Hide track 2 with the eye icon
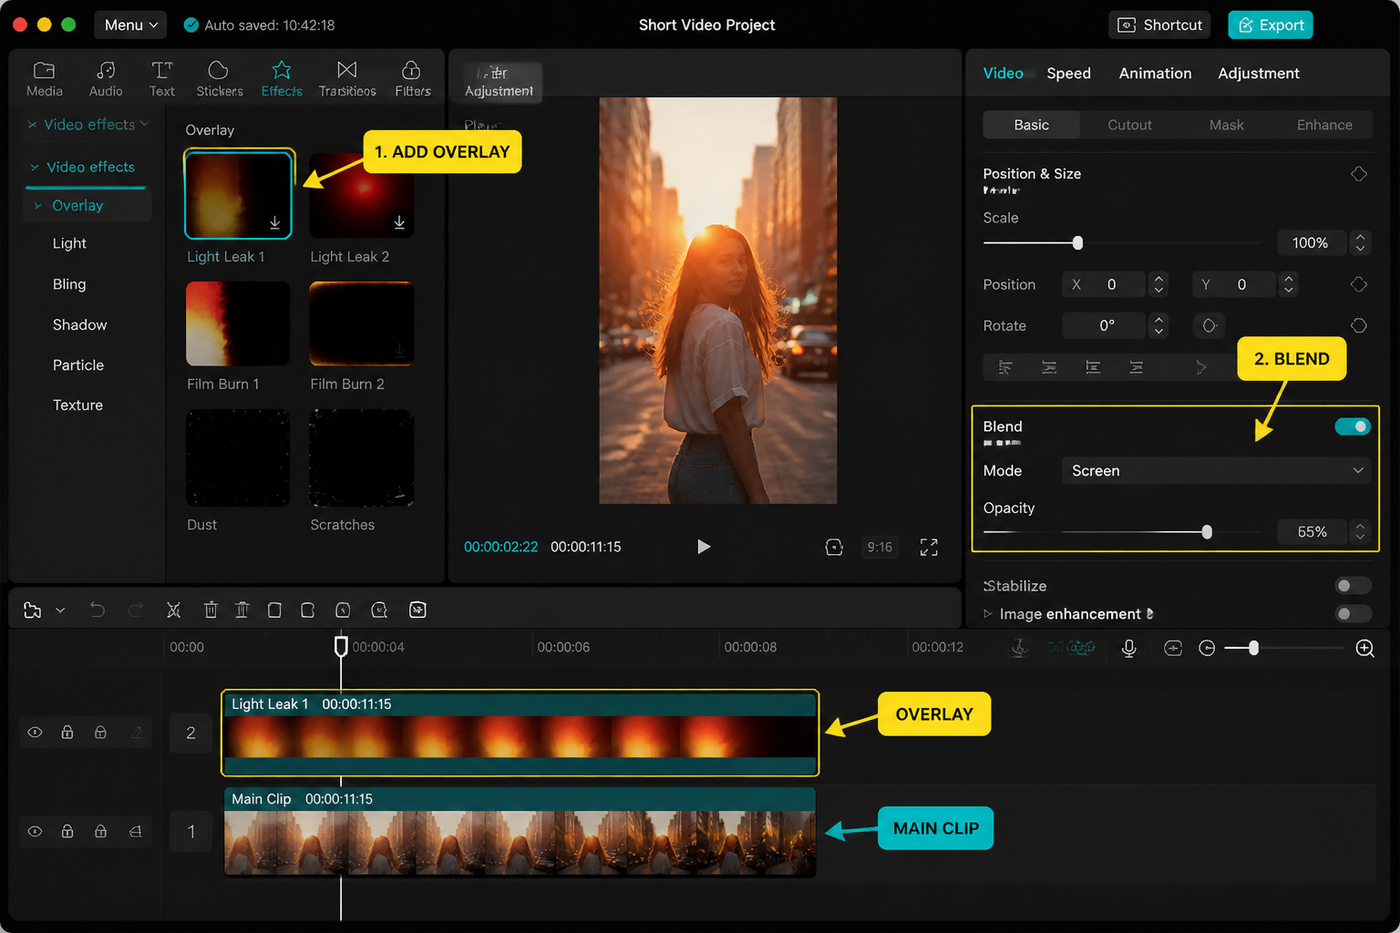The image size is (1400, 933). tap(35, 733)
